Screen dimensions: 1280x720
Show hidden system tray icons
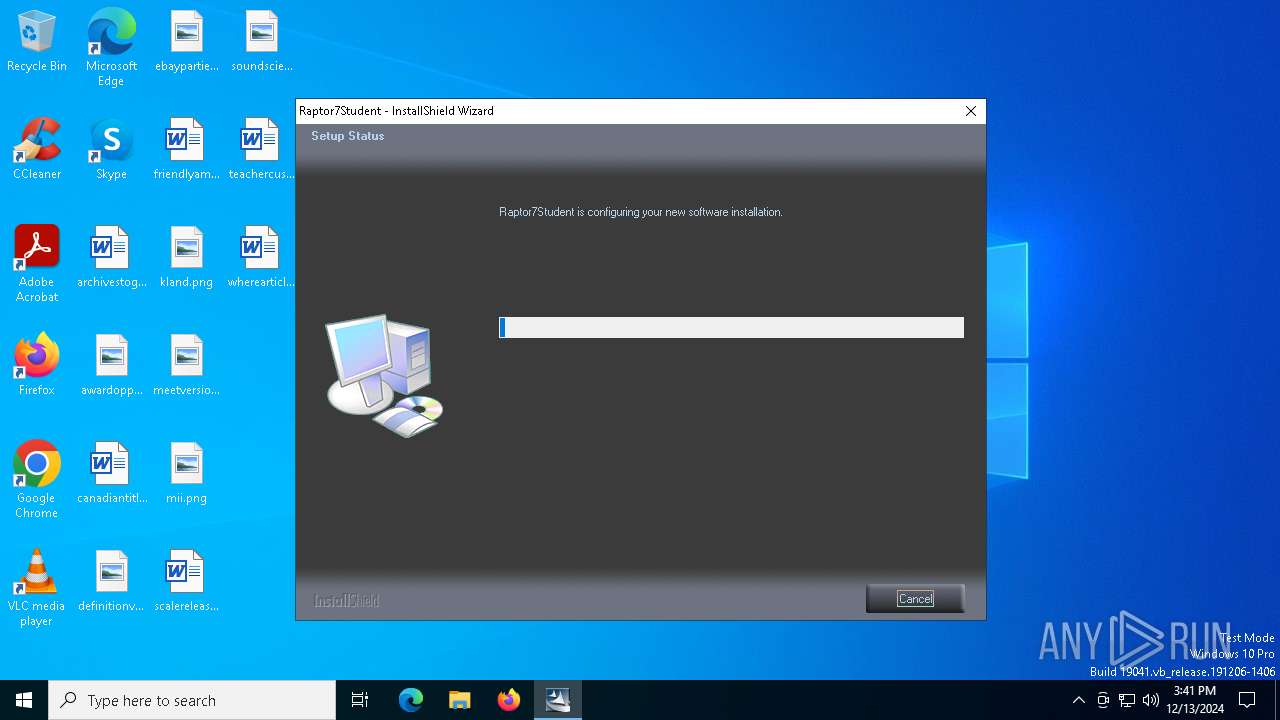click(x=1078, y=700)
